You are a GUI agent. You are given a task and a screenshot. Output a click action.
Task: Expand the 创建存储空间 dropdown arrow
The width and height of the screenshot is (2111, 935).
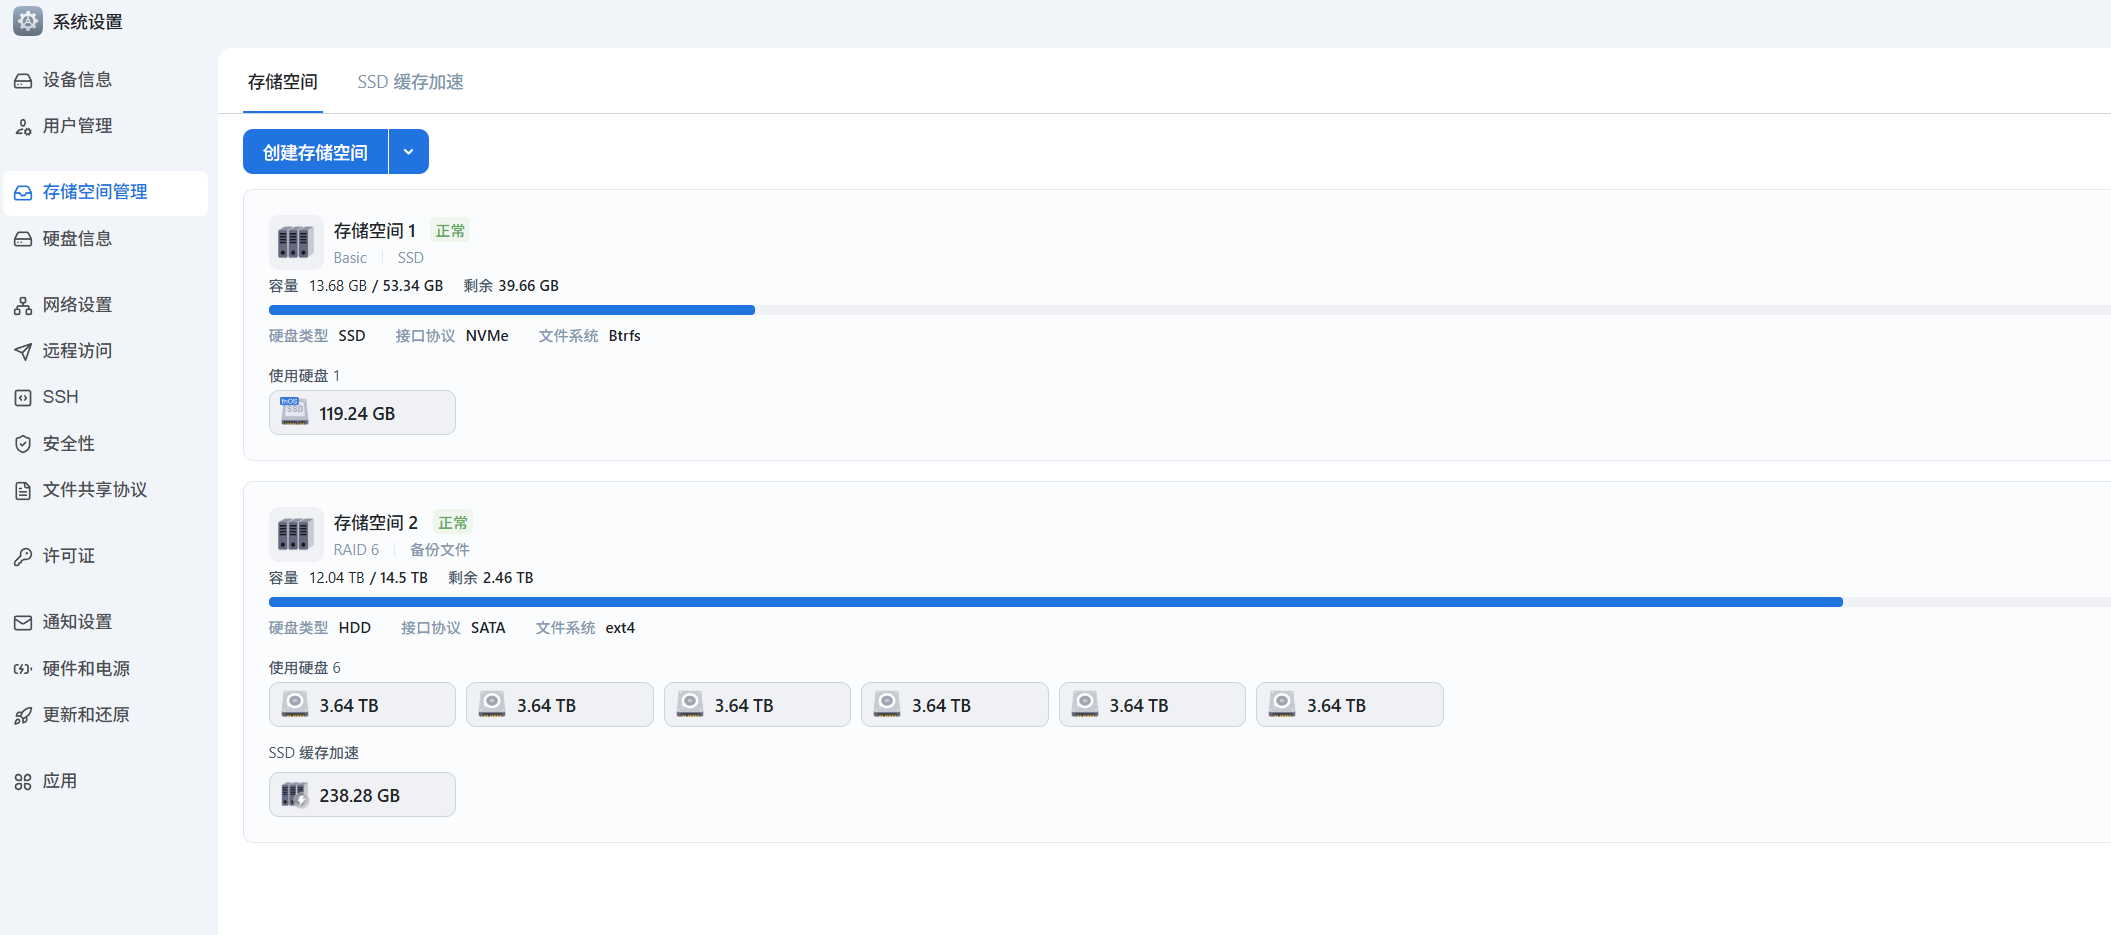pos(408,152)
